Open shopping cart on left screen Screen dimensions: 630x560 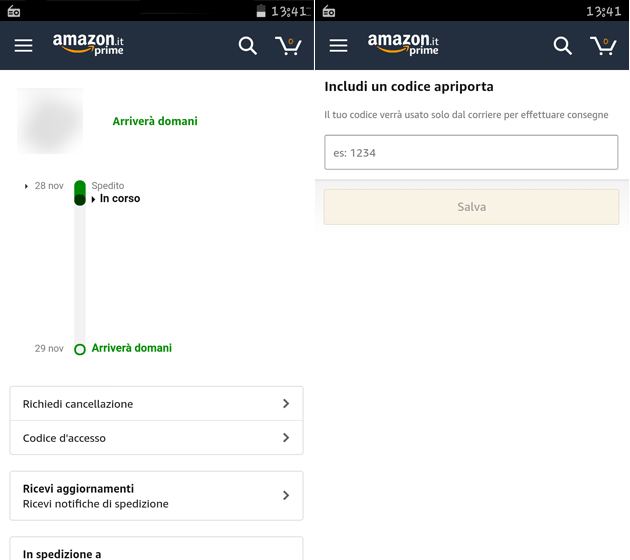click(x=288, y=46)
